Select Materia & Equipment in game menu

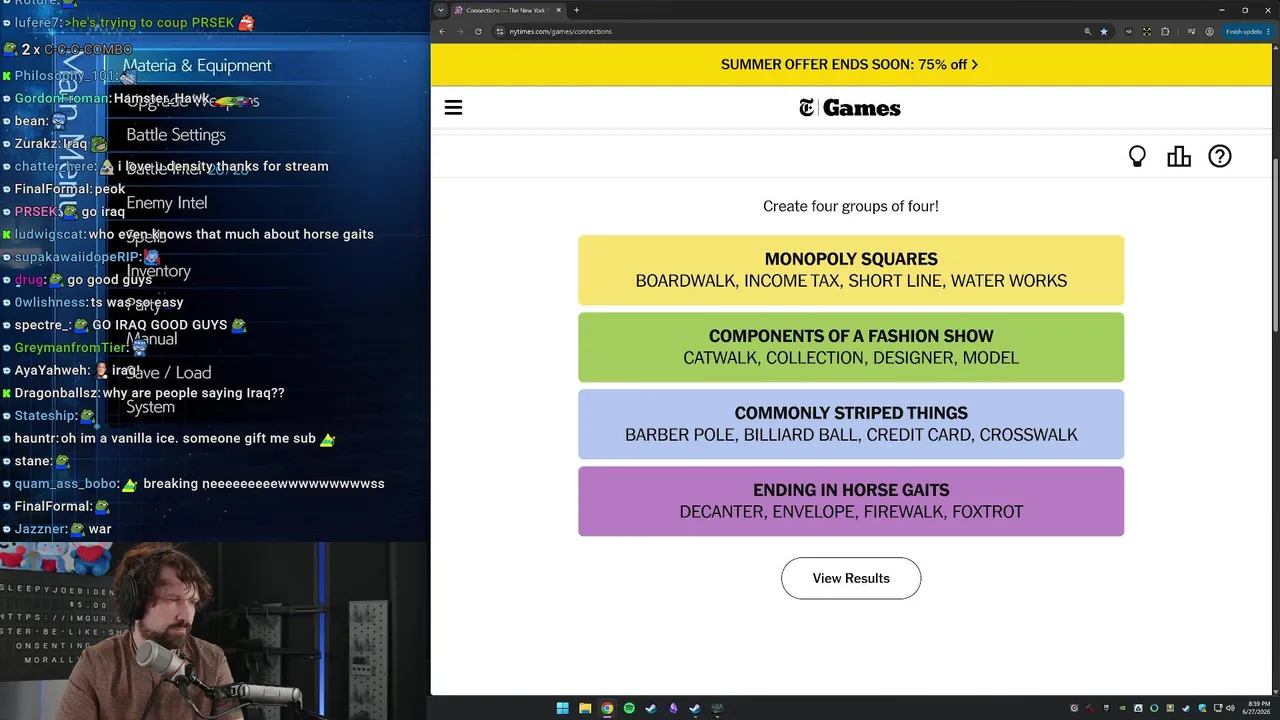(x=197, y=66)
